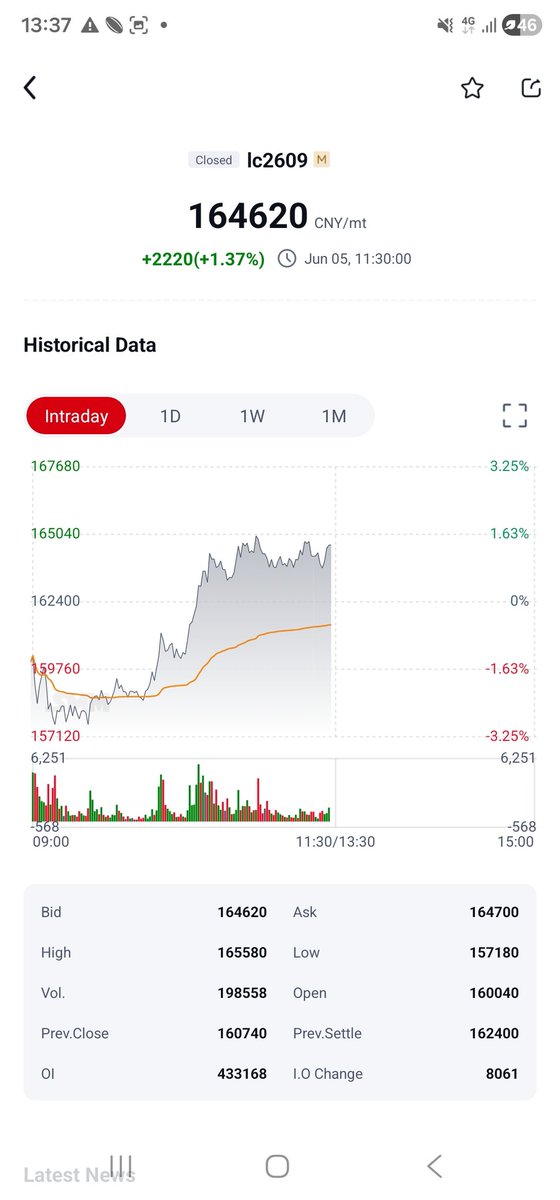Tap the Open value 160040
The height and width of the screenshot is (1200, 560).
(494, 993)
